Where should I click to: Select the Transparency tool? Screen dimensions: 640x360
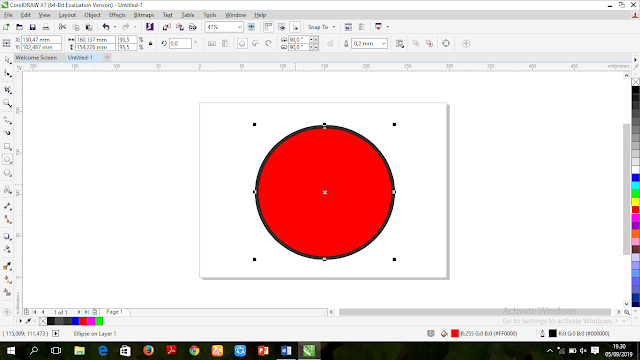coord(7,249)
